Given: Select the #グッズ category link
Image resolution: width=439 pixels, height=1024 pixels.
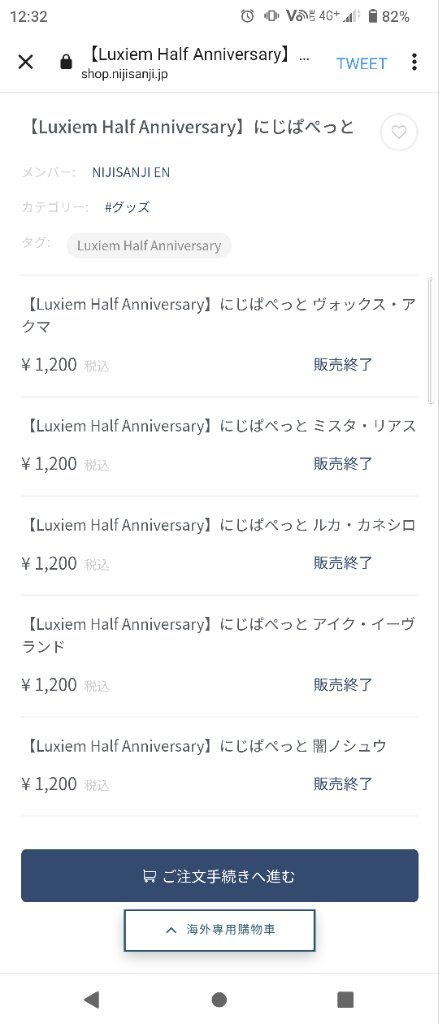Looking at the screenshot, I should coord(127,208).
